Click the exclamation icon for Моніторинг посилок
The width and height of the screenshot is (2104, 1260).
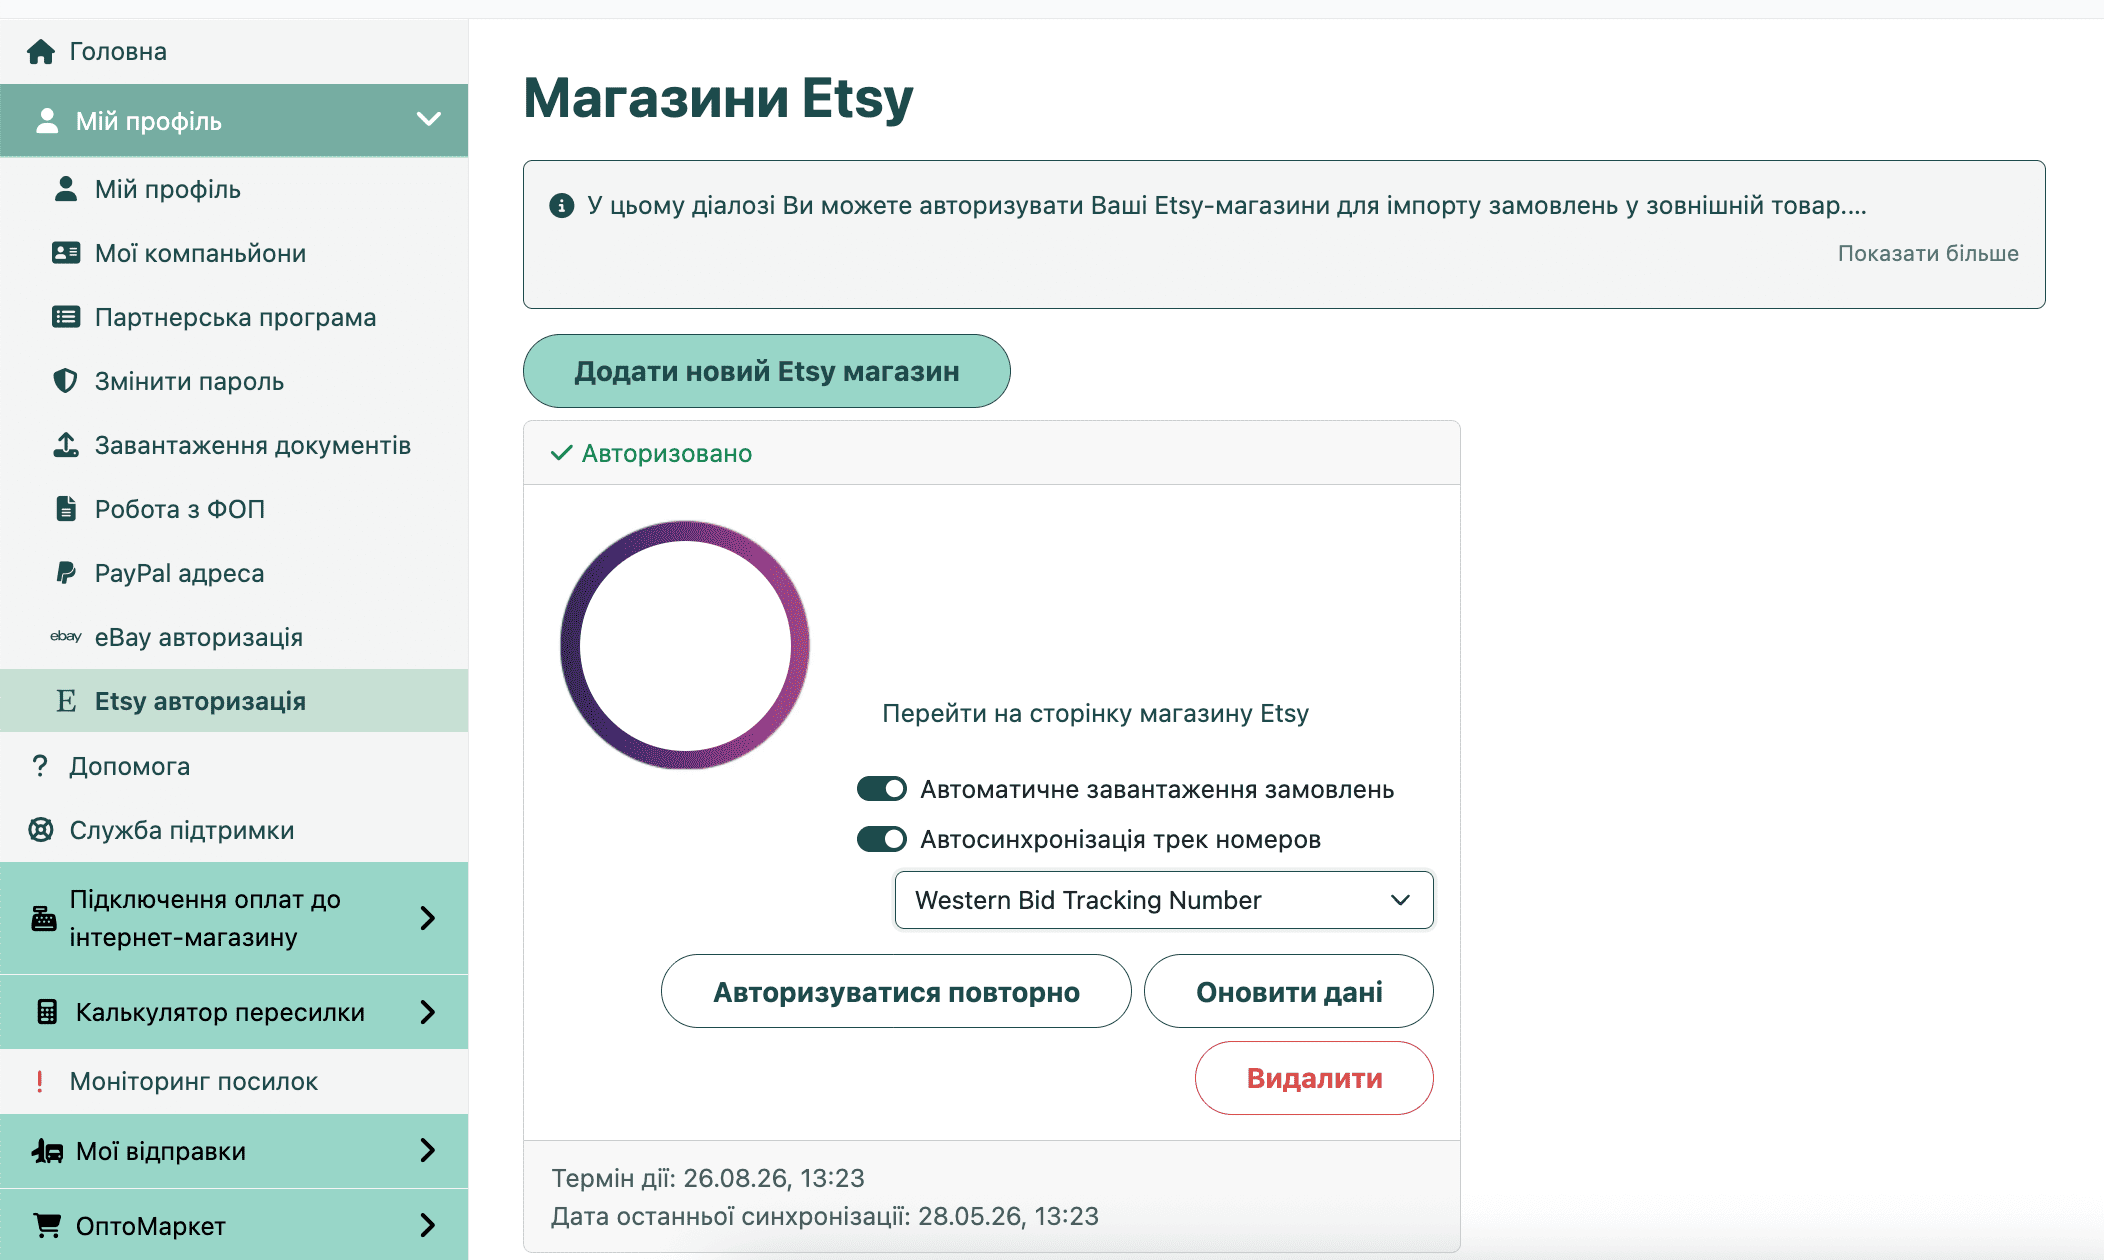point(40,1081)
